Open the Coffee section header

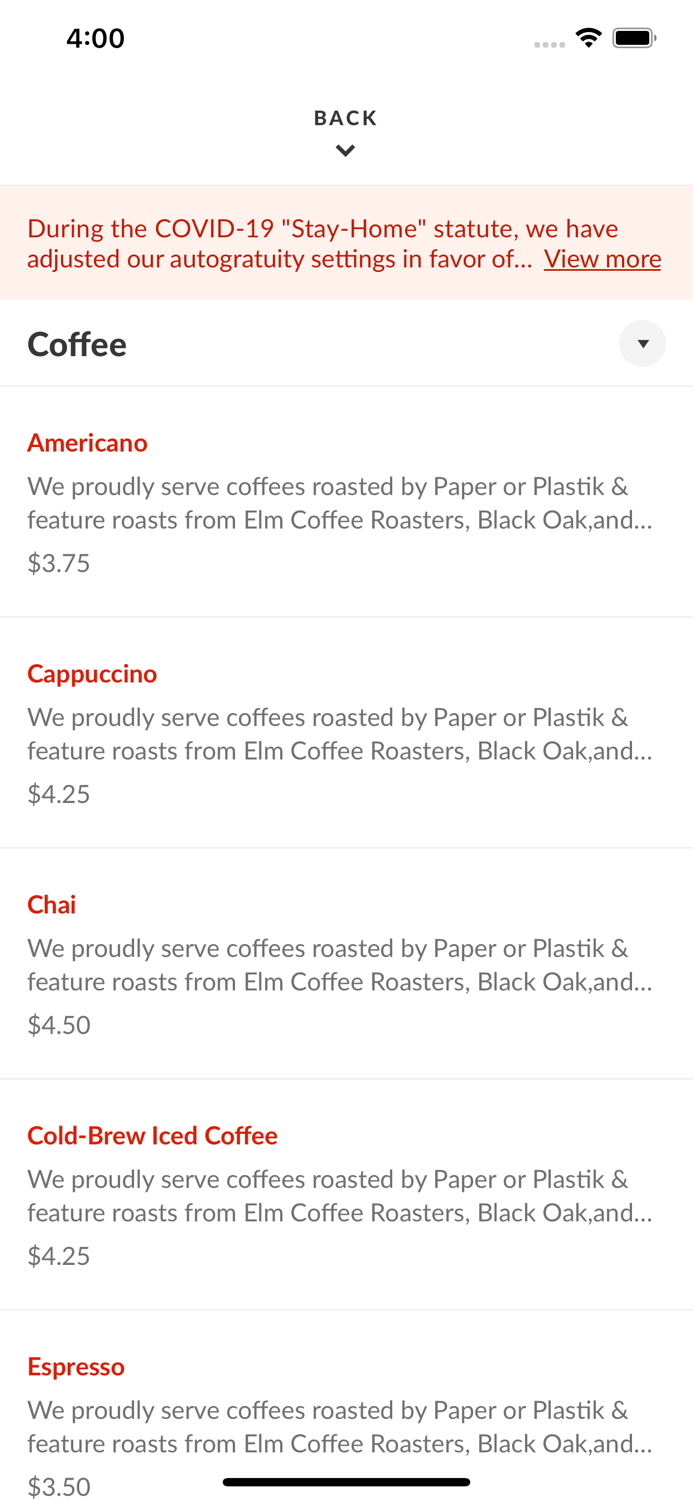tap(77, 343)
